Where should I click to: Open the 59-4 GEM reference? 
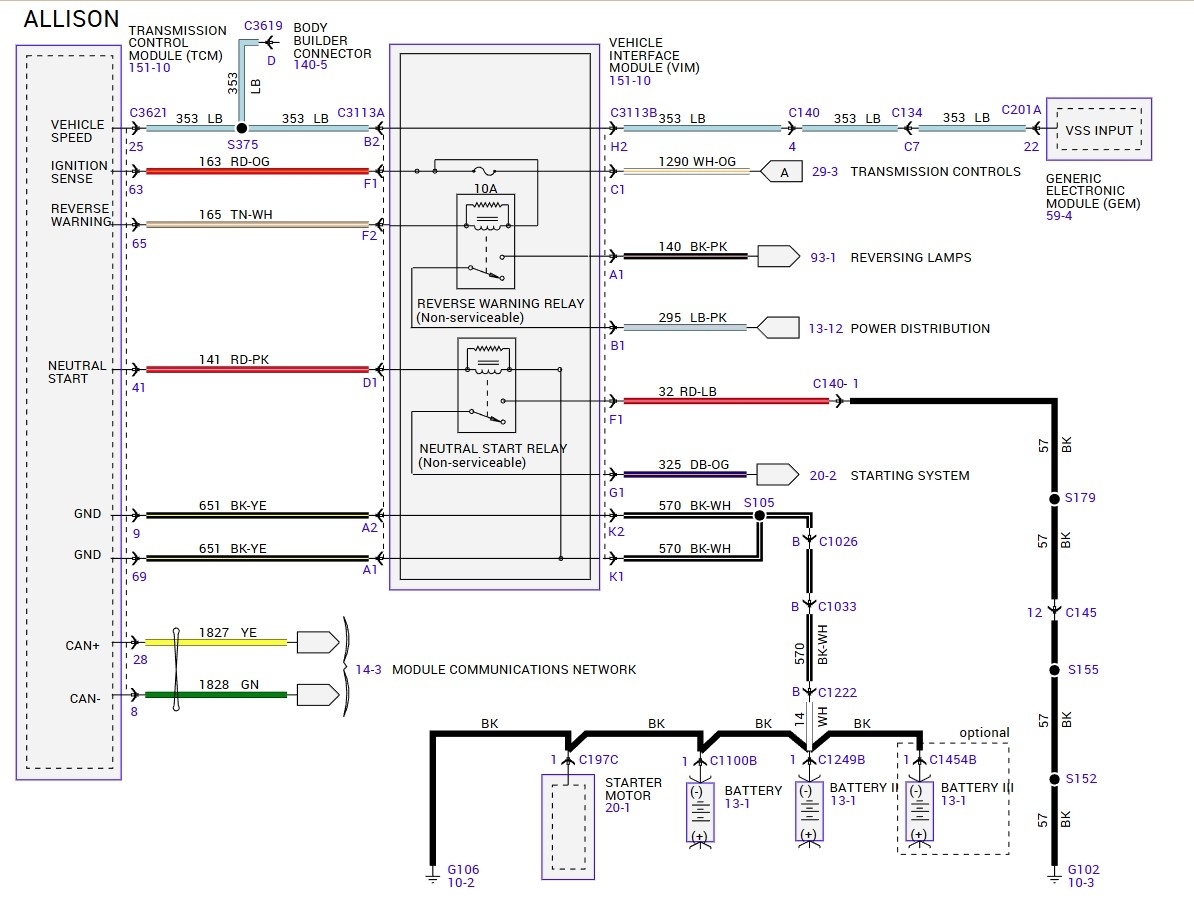pyautogui.click(x=1058, y=216)
